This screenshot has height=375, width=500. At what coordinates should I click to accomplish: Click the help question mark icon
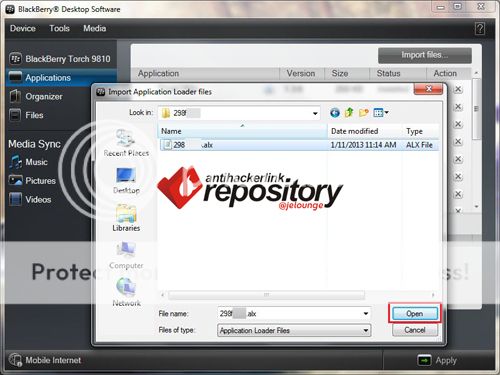(480, 29)
